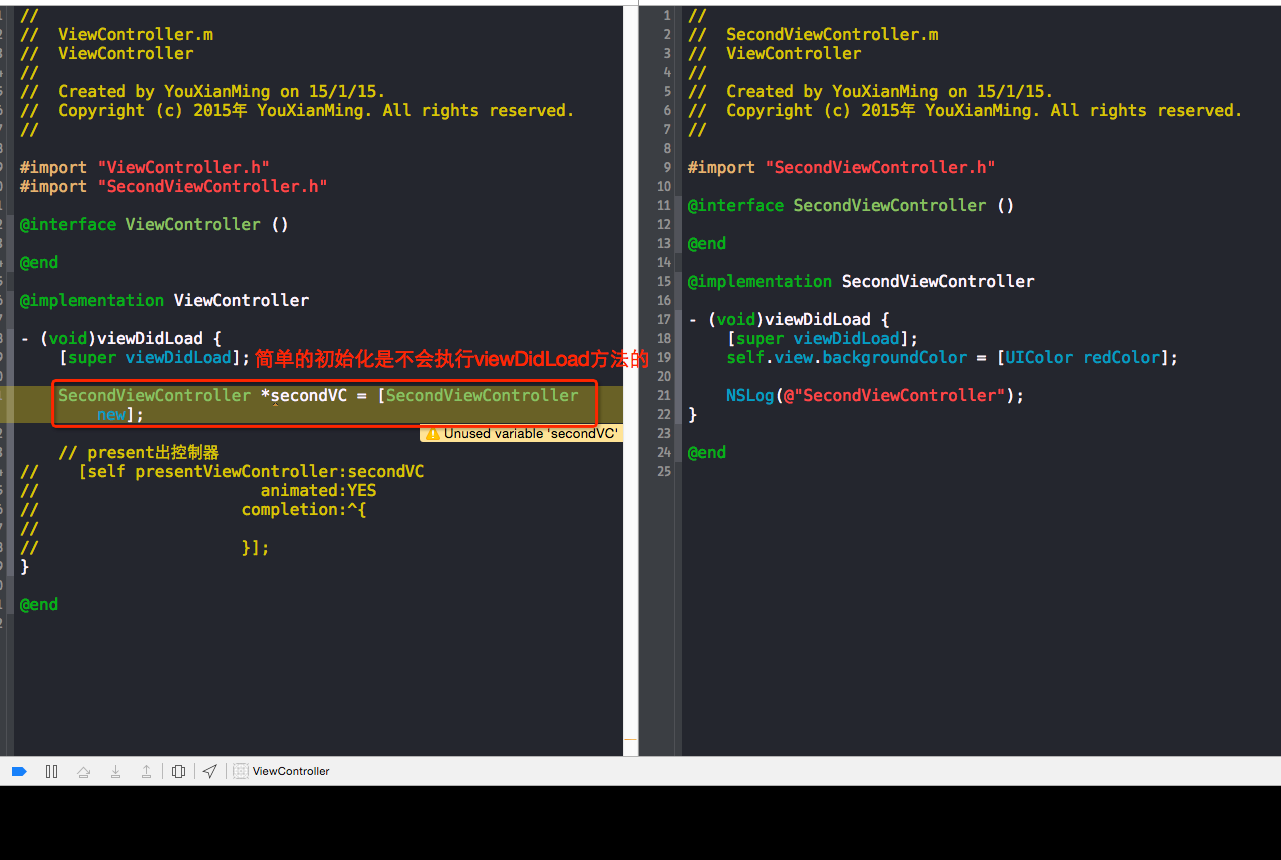Image resolution: width=1281 pixels, height=860 pixels.
Task: Click "// ViewController.m" header comment
Action: [x=116, y=34]
